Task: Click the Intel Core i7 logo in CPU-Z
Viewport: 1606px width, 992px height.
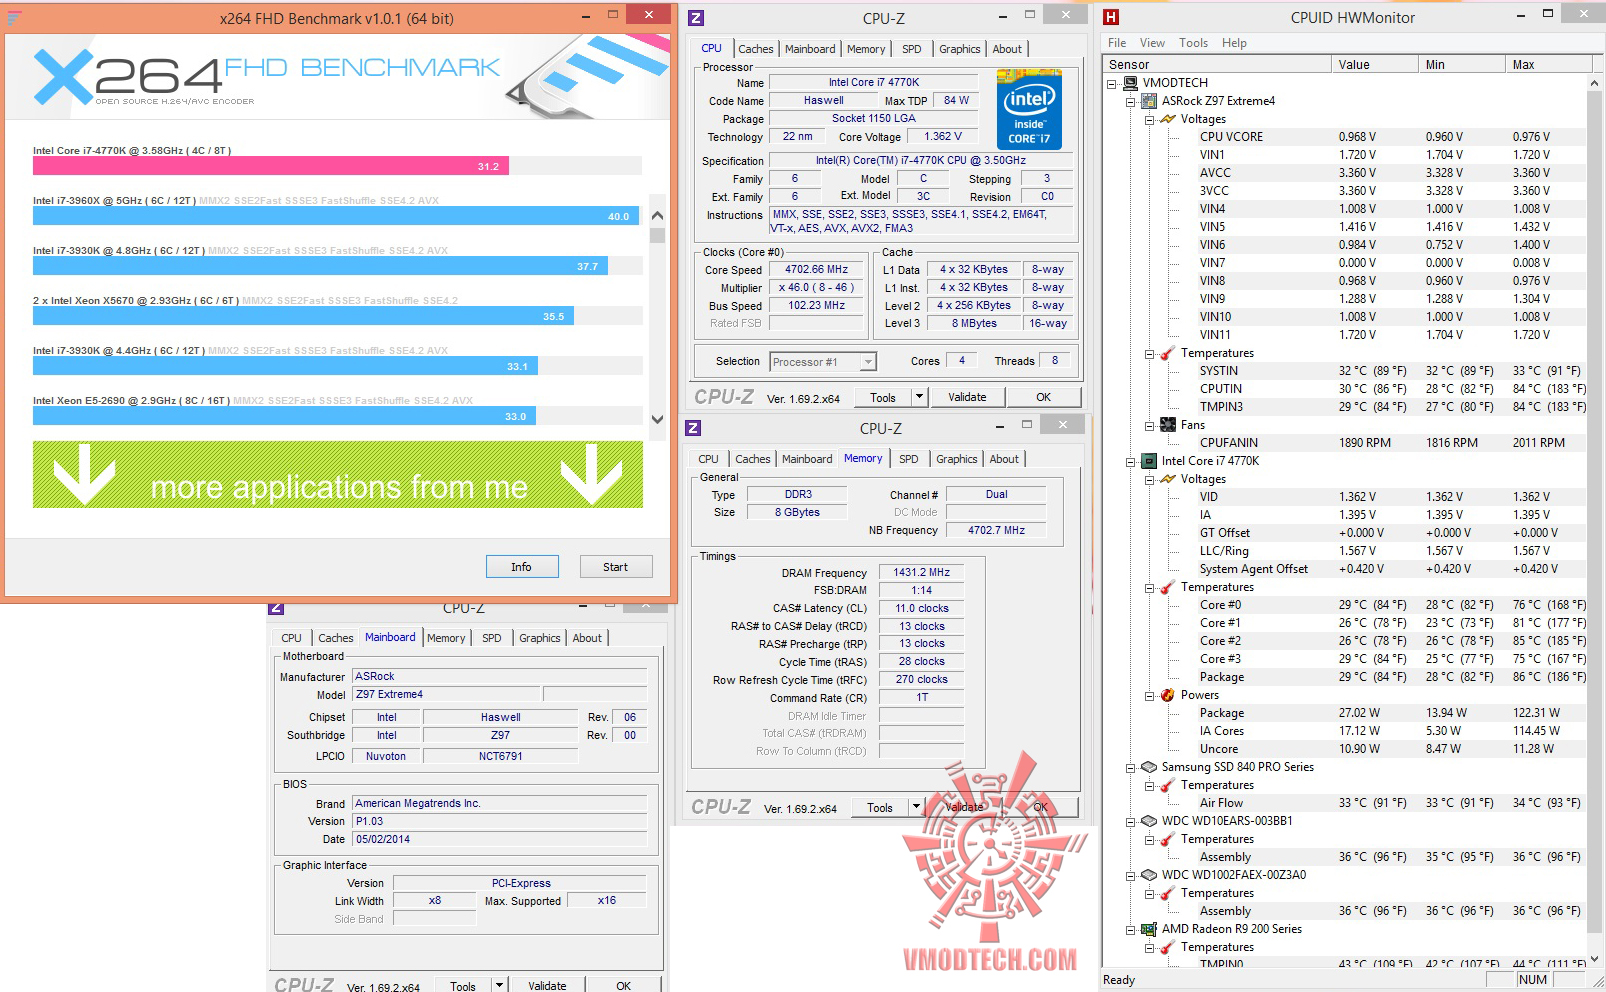Action: pyautogui.click(x=1029, y=109)
